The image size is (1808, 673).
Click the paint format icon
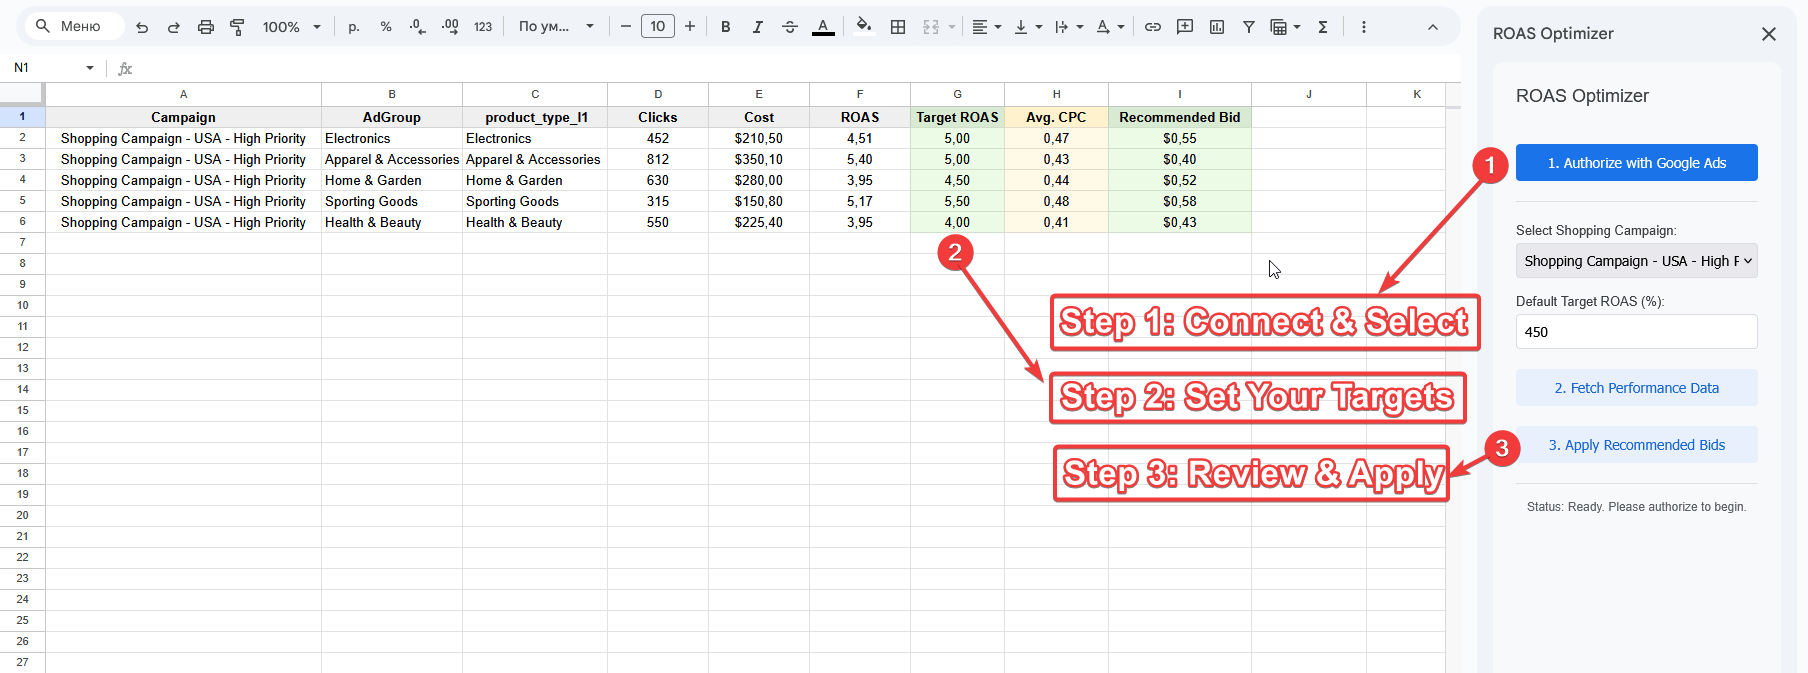point(237,27)
